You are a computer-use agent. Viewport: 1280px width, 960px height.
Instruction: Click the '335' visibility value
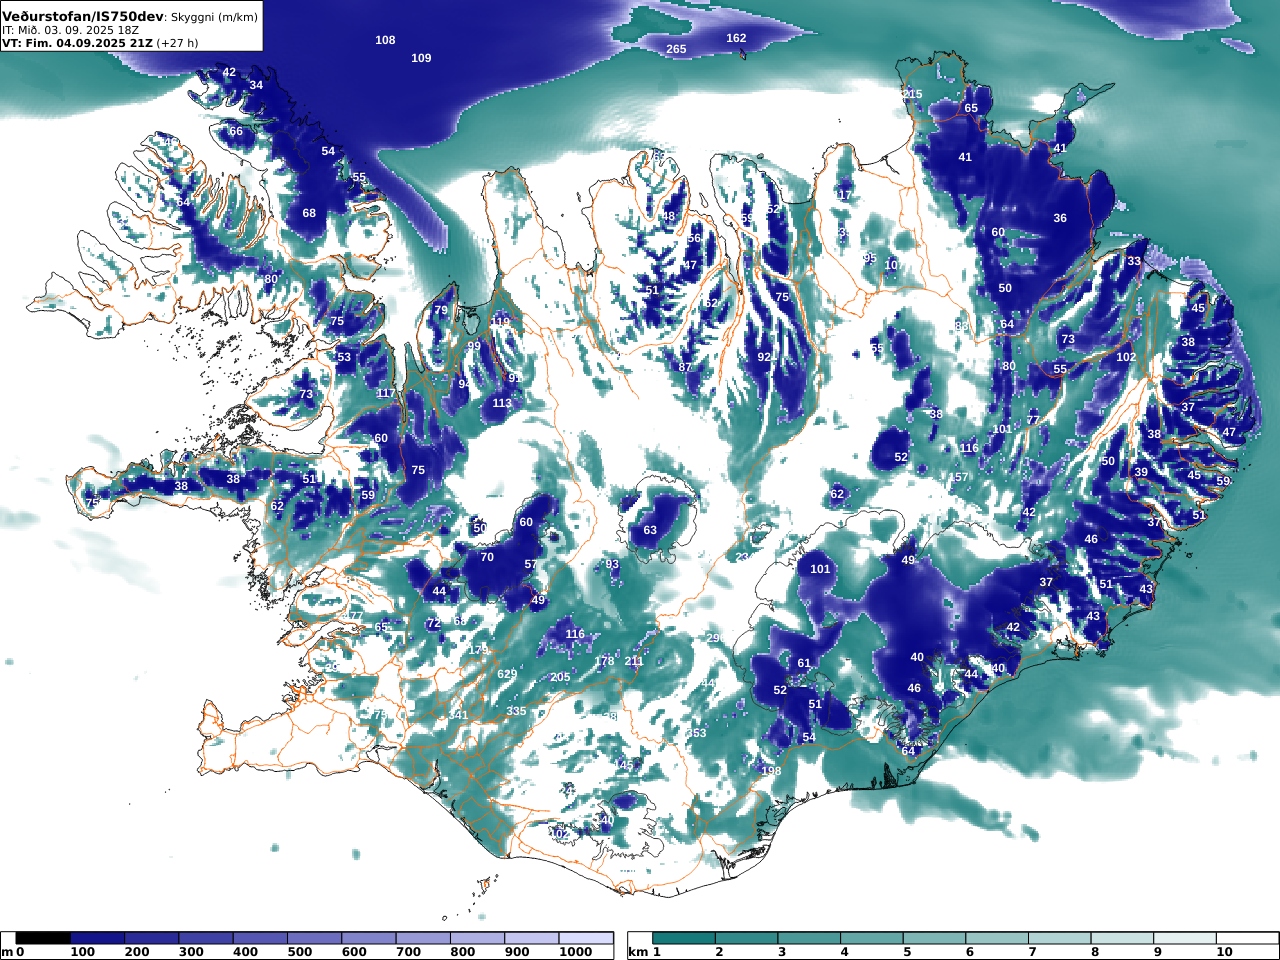click(x=516, y=711)
